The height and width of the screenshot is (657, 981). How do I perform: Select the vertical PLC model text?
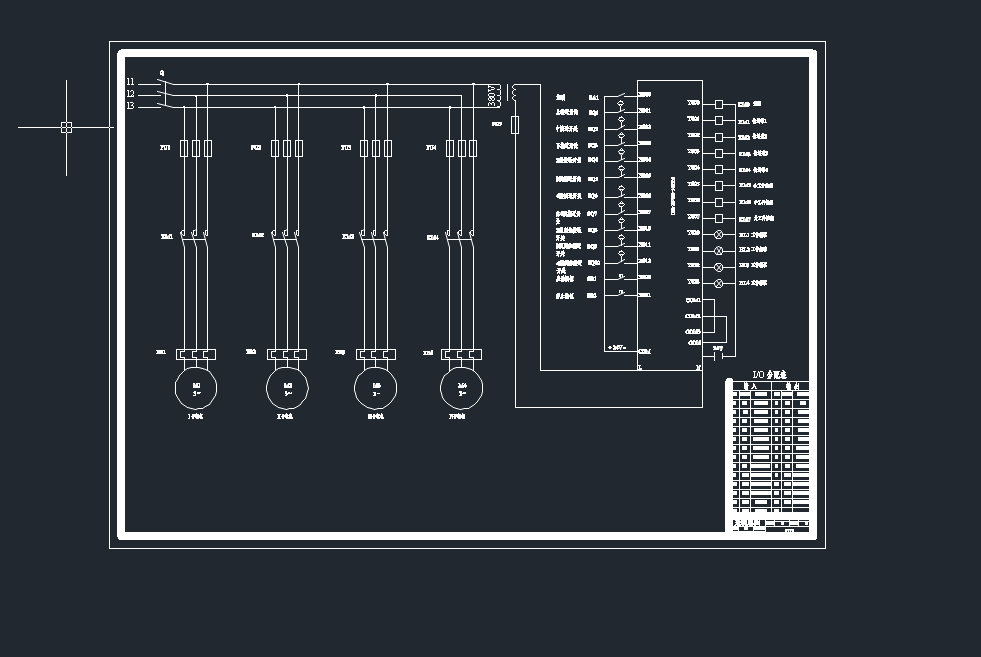[673, 196]
